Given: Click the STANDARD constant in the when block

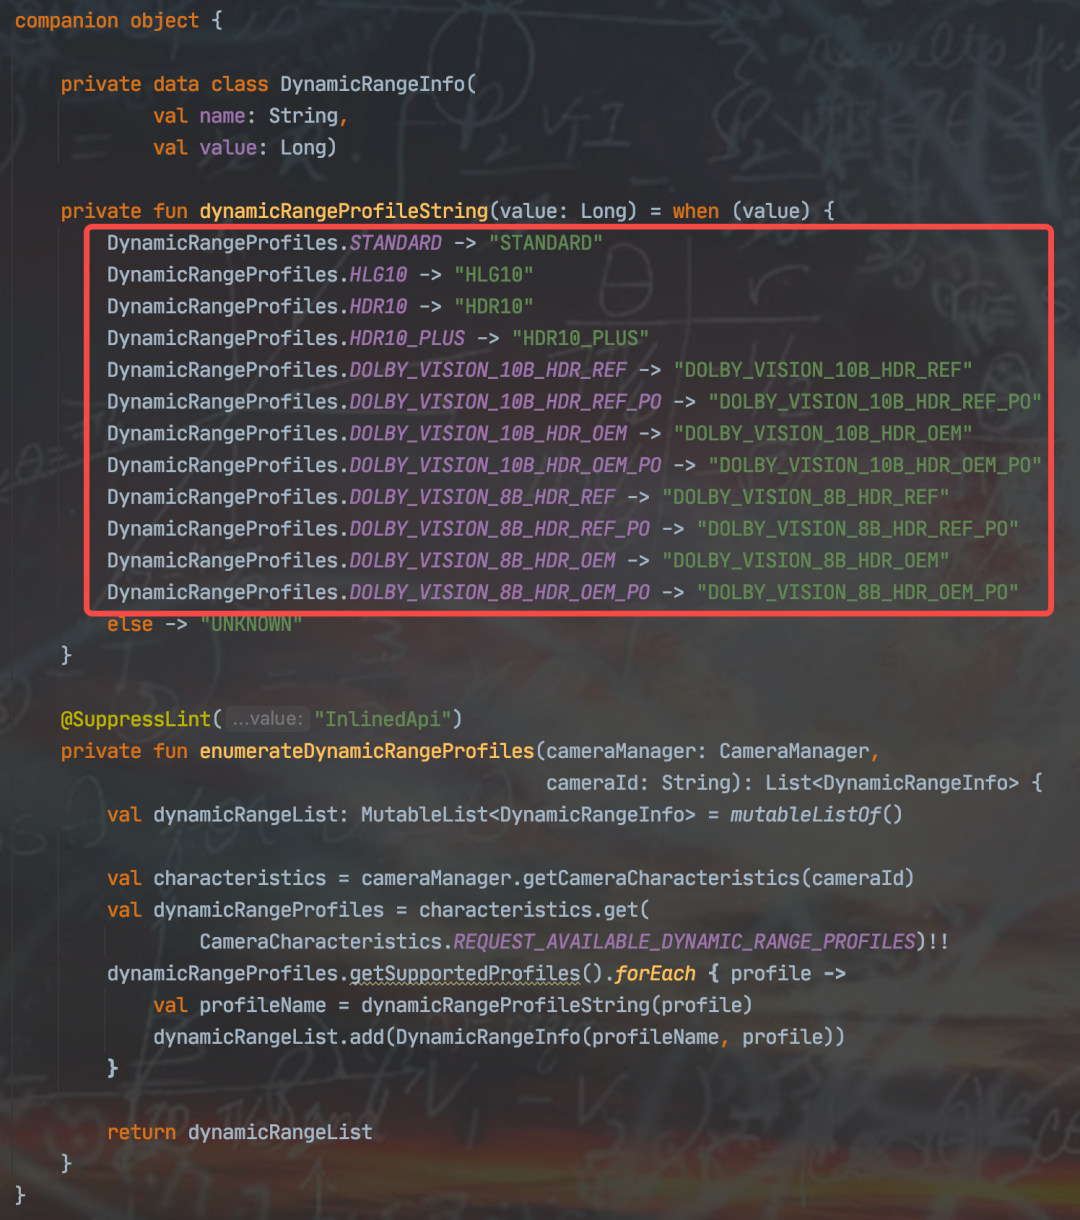Looking at the screenshot, I should [395, 243].
